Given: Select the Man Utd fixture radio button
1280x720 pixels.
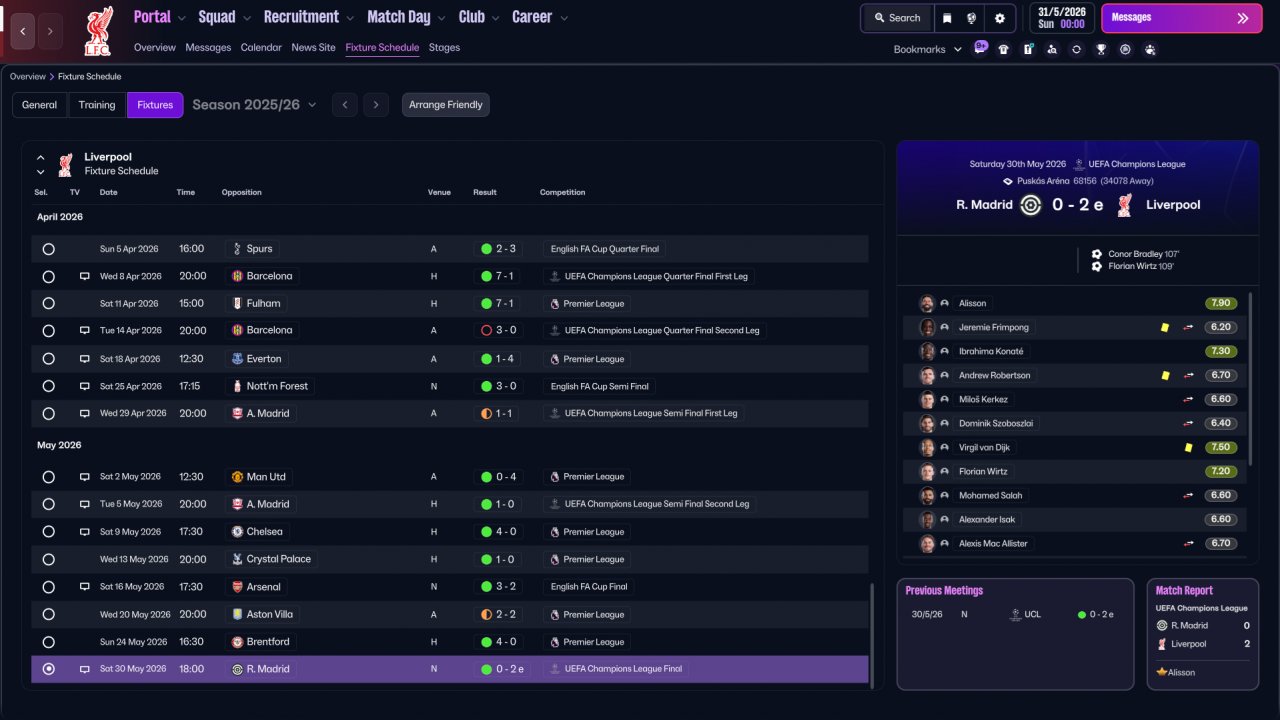Looking at the screenshot, I should (48, 477).
